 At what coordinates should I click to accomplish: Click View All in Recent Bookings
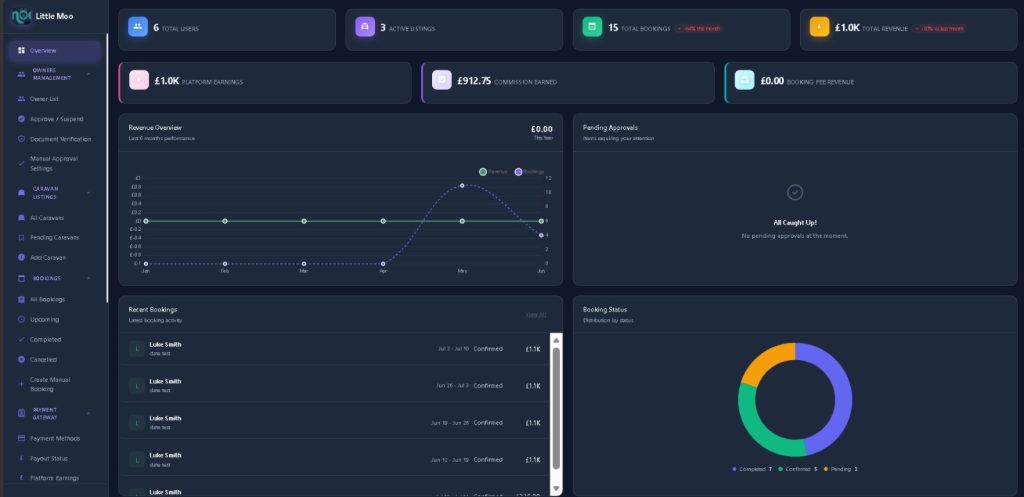[536, 315]
